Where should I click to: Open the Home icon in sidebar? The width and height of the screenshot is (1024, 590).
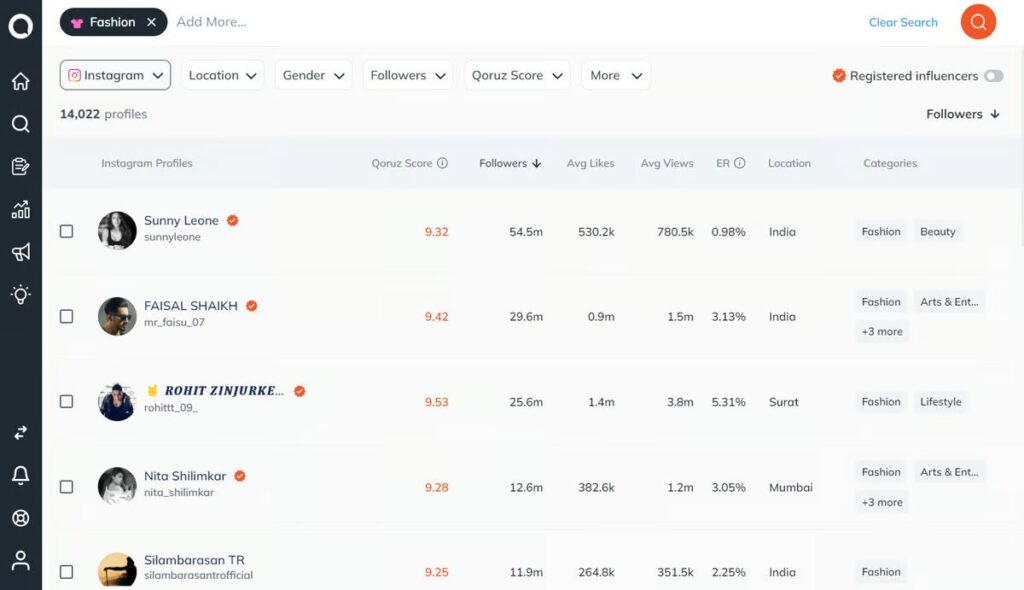[20, 81]
